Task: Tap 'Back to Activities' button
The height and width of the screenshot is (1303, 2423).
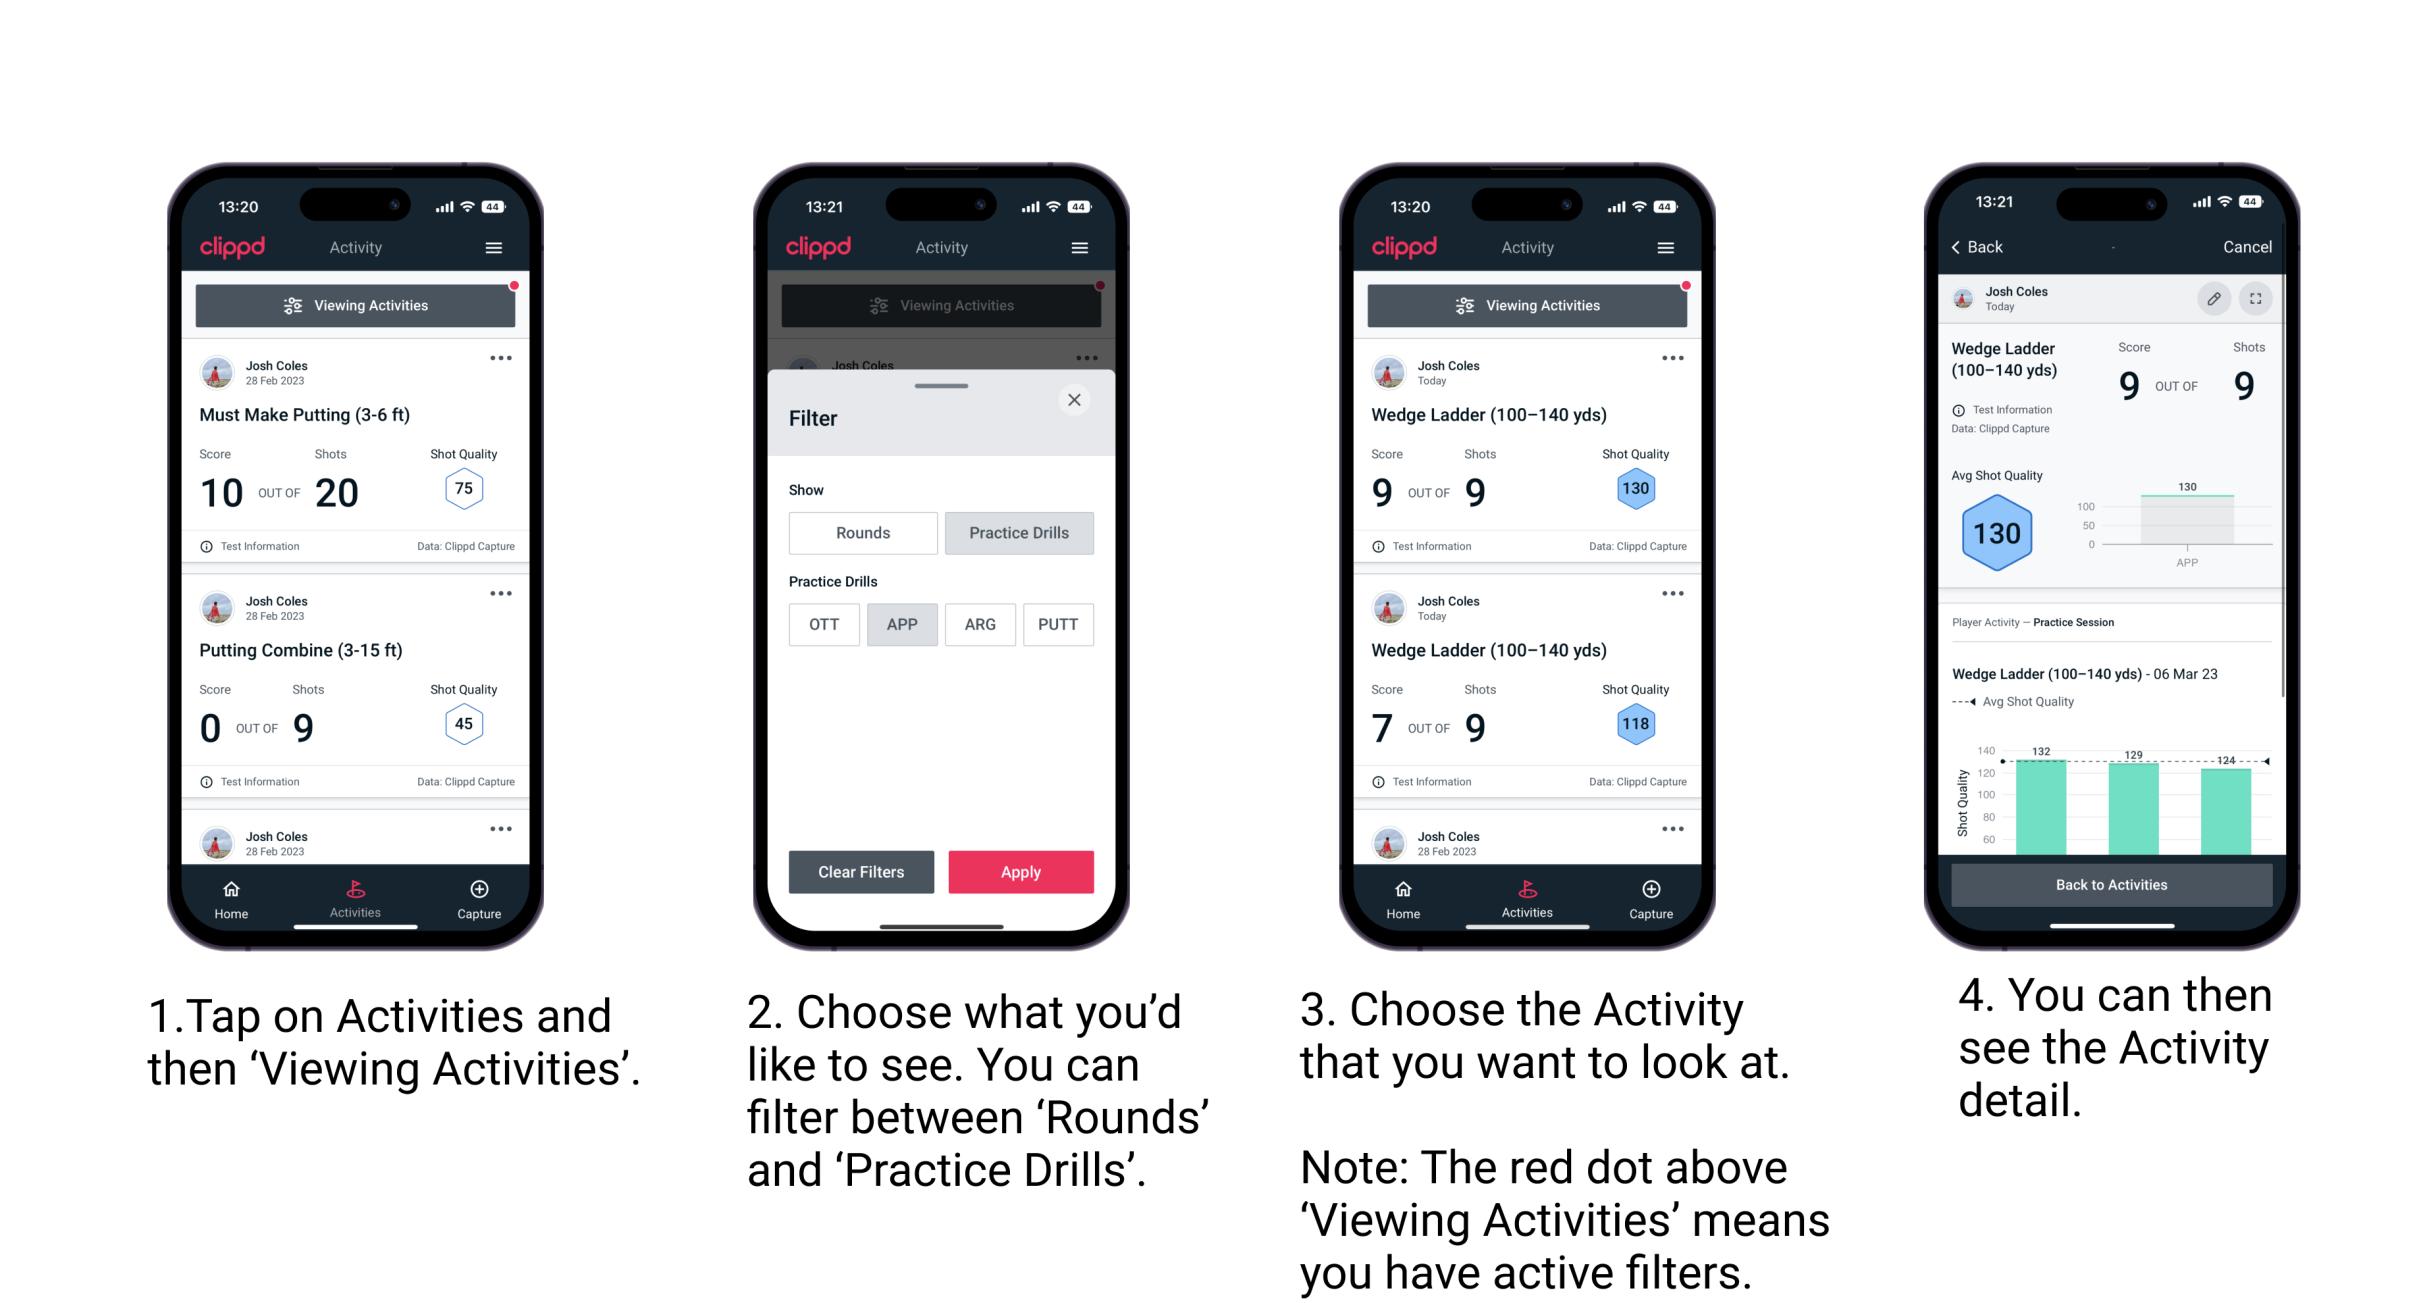Action: pyautogui.click(x=2113, y=886)
